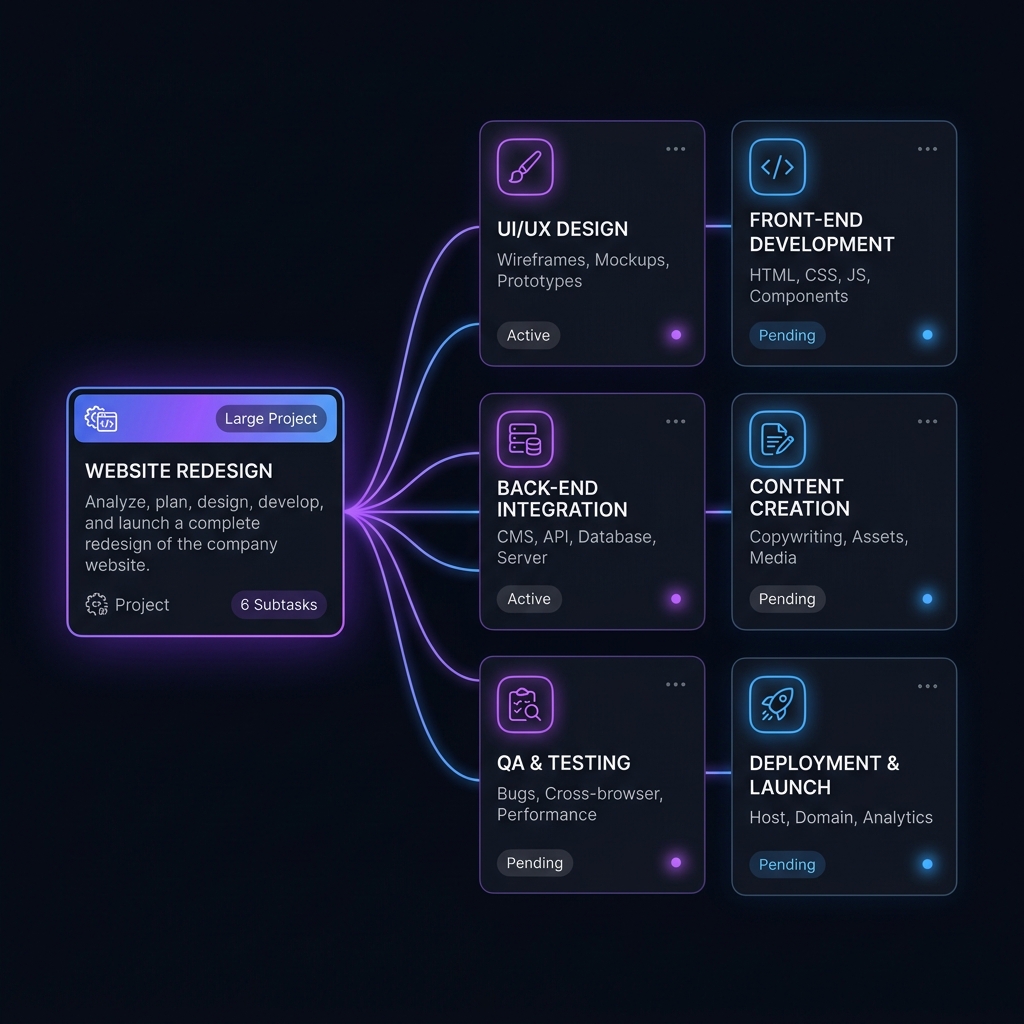Select the DEPLOYMENT & LAUNCH card title
The width and height of the screenshot is (1024, 1024).
coord(824,775)
